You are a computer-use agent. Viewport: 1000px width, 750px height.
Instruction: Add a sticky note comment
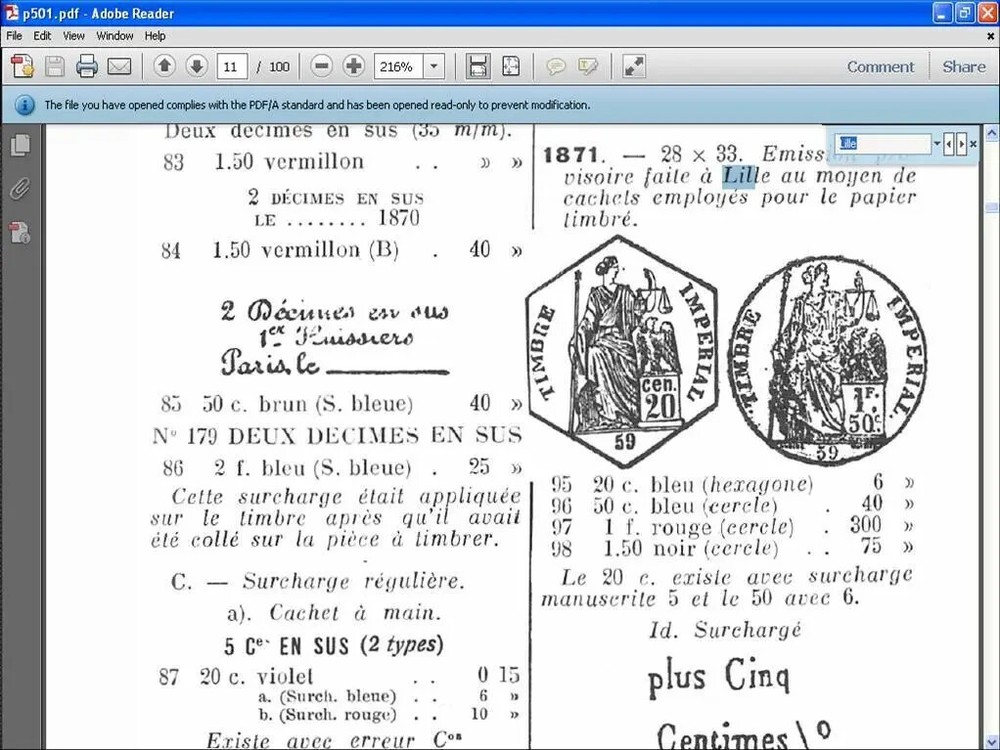click(x=556, y=67)
